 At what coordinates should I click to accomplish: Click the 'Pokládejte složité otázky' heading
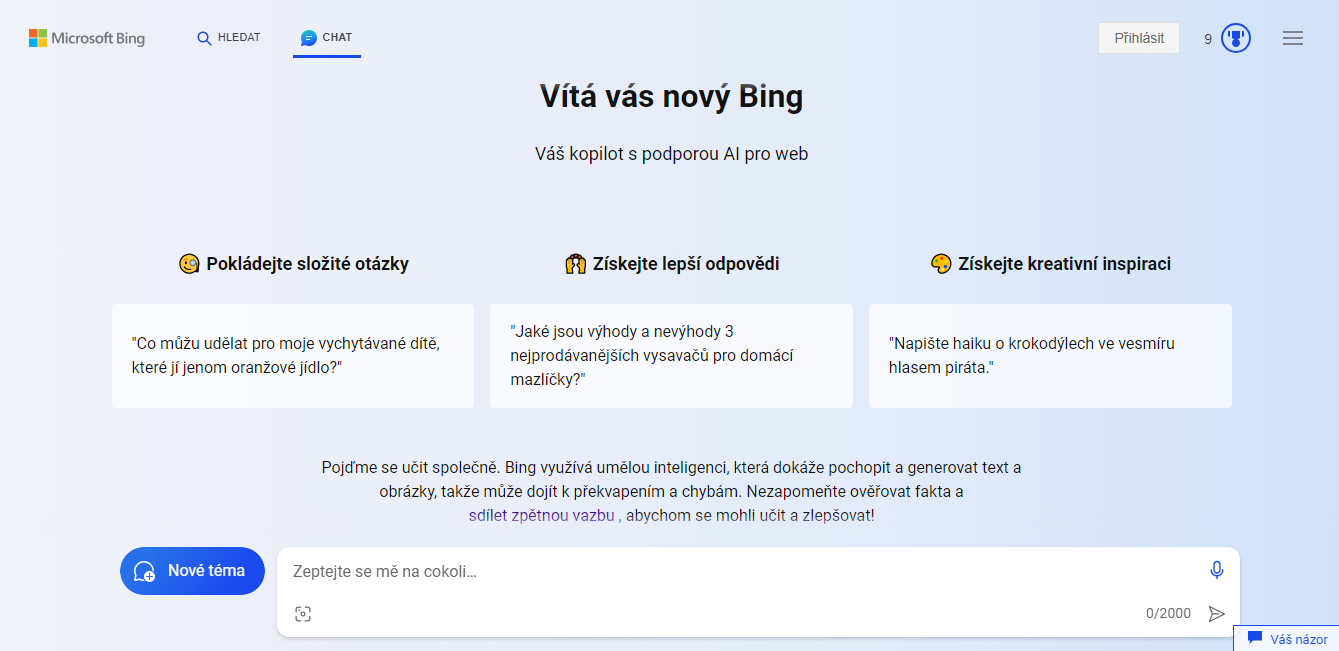pos(293,264)
